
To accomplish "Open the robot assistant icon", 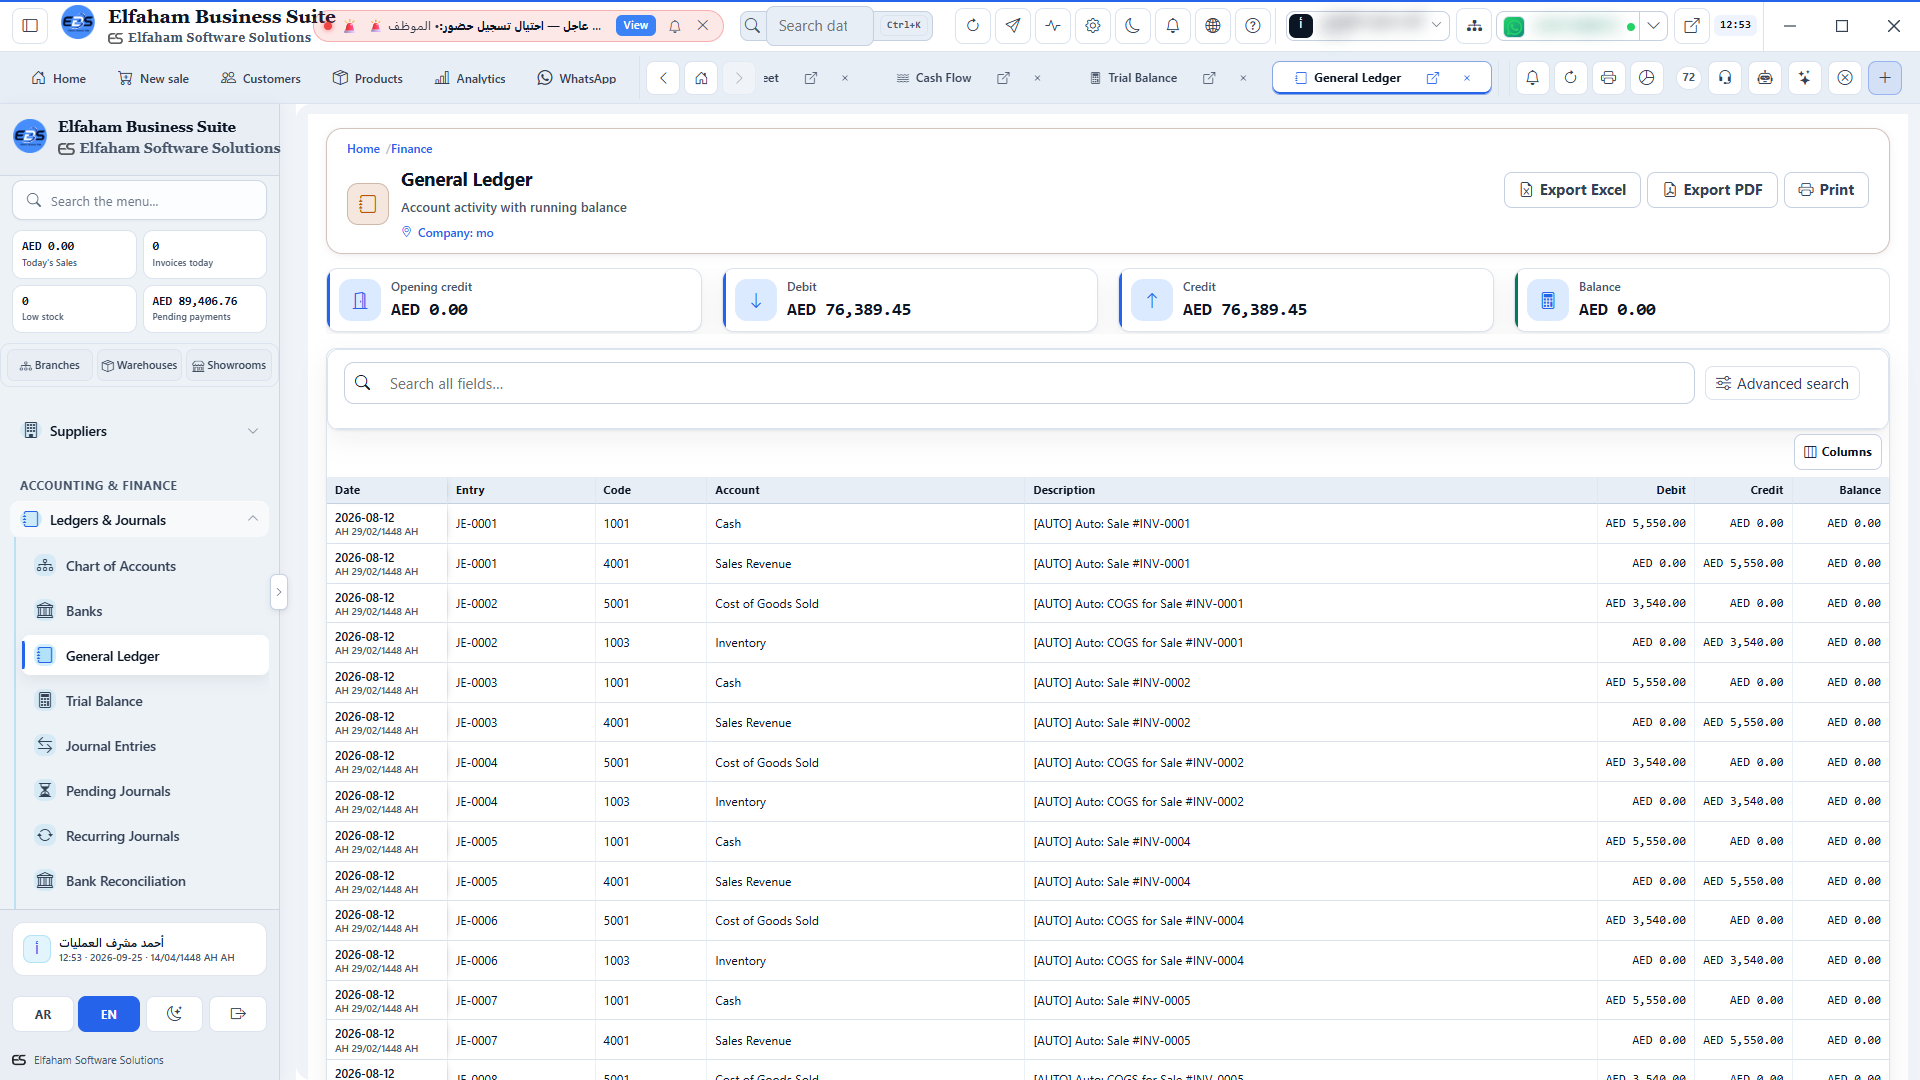I will [1765, 78].
